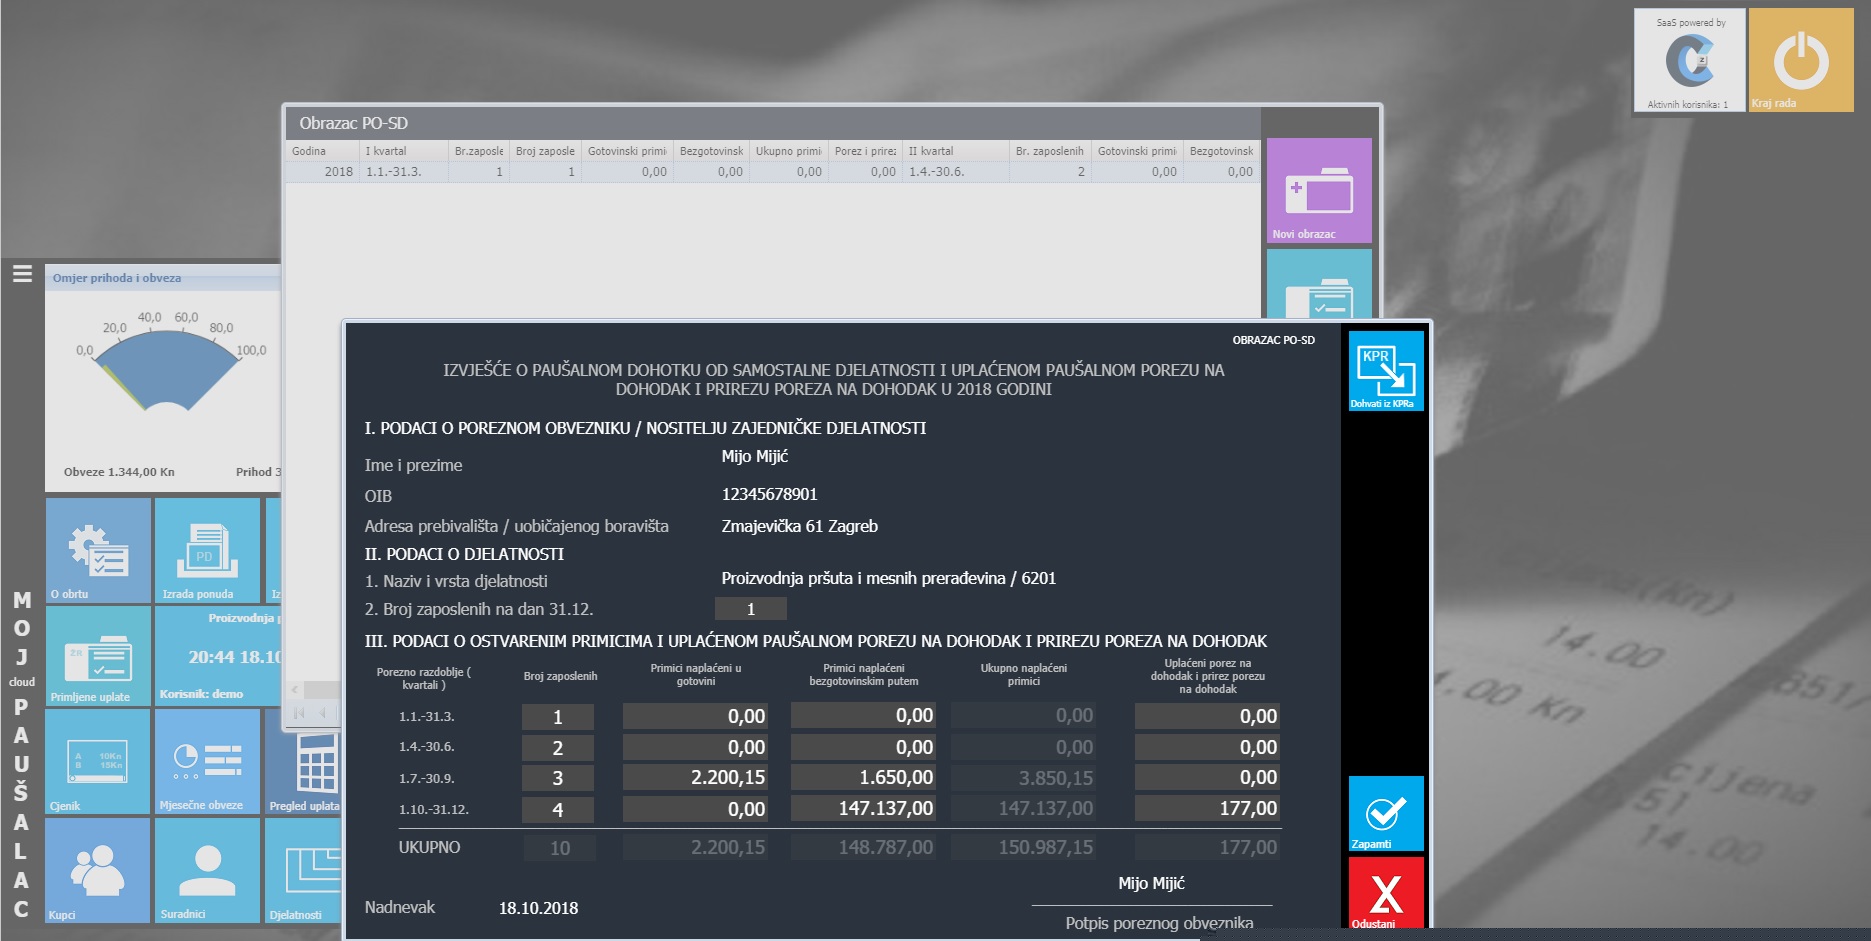
Task: Click the name Mijo Mijić under Ime i prezime
Action: click(x=755, y=456)
